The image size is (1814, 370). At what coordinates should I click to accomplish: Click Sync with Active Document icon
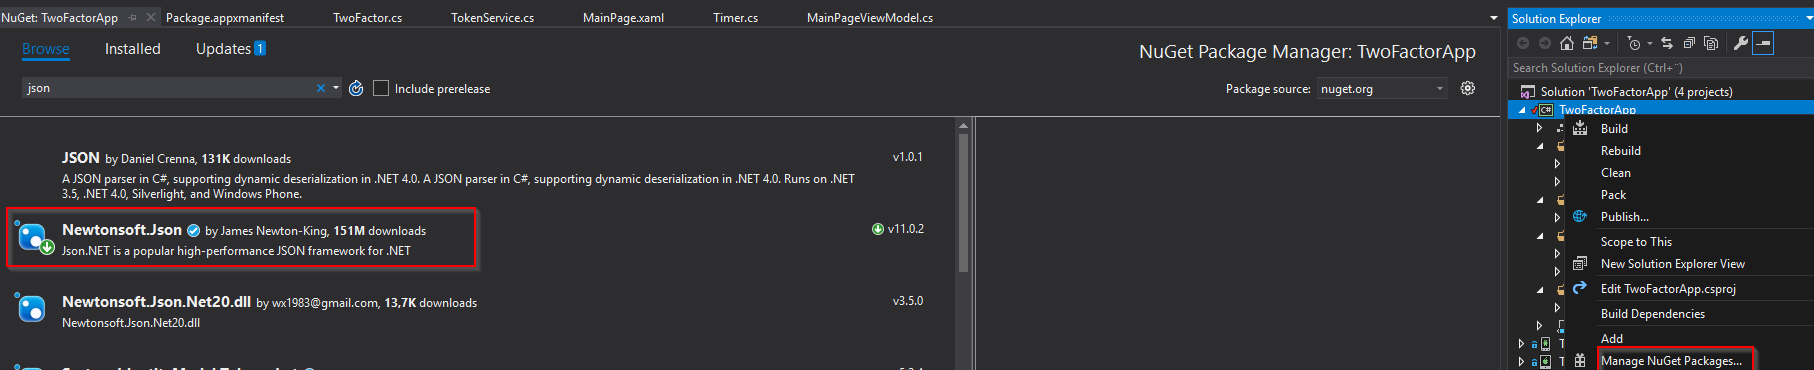point(1667,43)
